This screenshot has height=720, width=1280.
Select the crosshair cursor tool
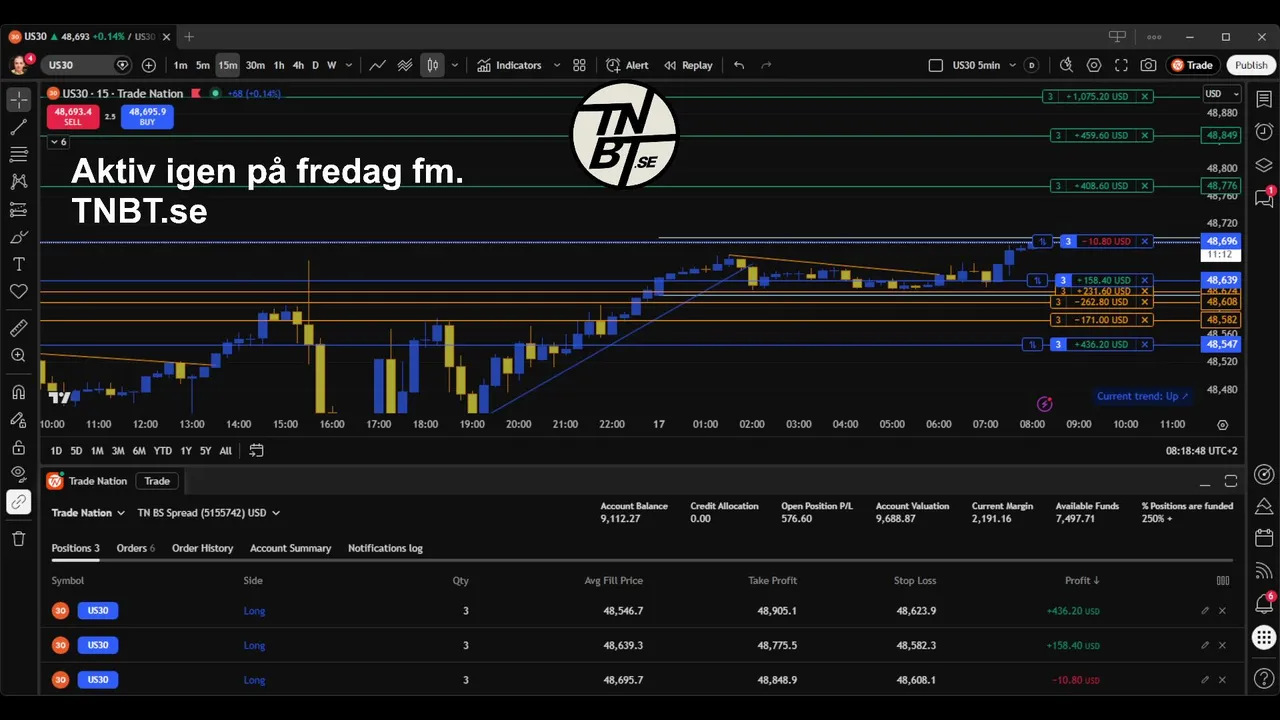pos(18,100)
